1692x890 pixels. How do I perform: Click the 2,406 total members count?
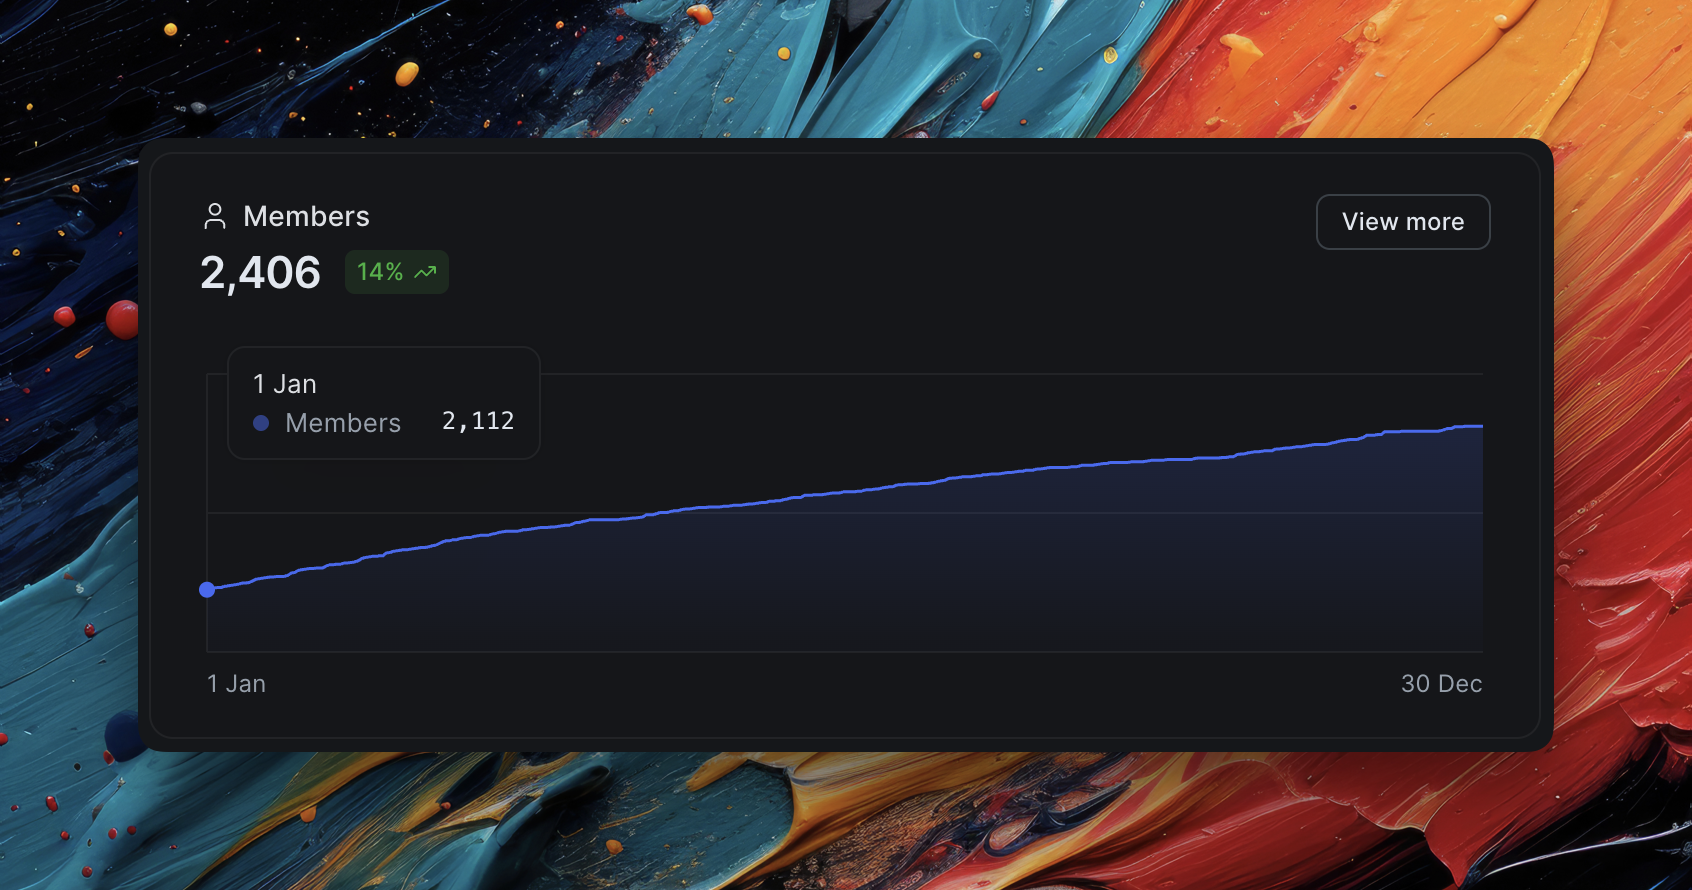[x=260, y=272]
